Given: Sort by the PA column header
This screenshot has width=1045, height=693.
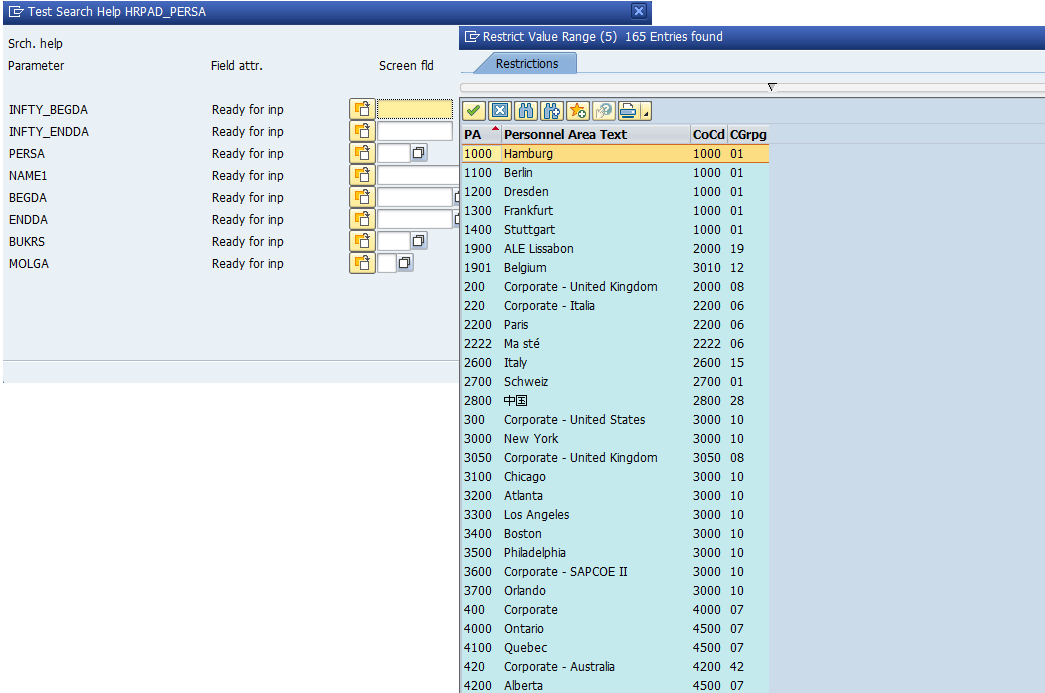Looking at the screenshot, I should (x=481, y=135).
